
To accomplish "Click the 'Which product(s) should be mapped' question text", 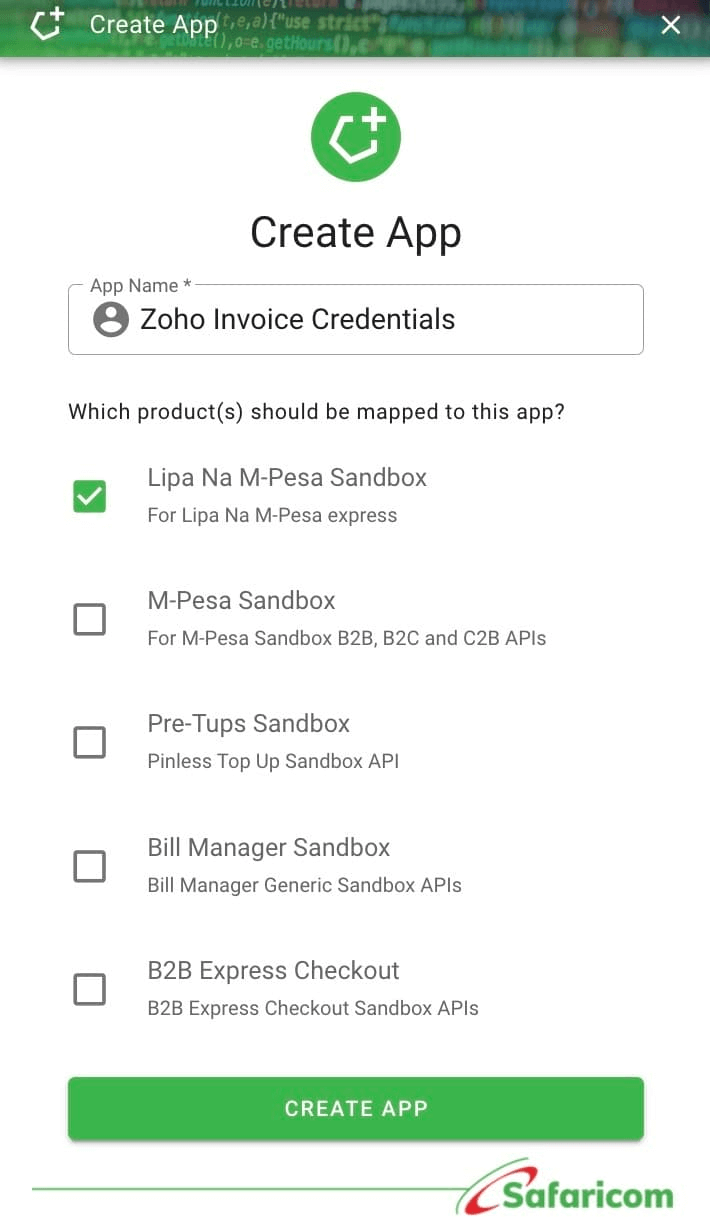I will point(316,412).
